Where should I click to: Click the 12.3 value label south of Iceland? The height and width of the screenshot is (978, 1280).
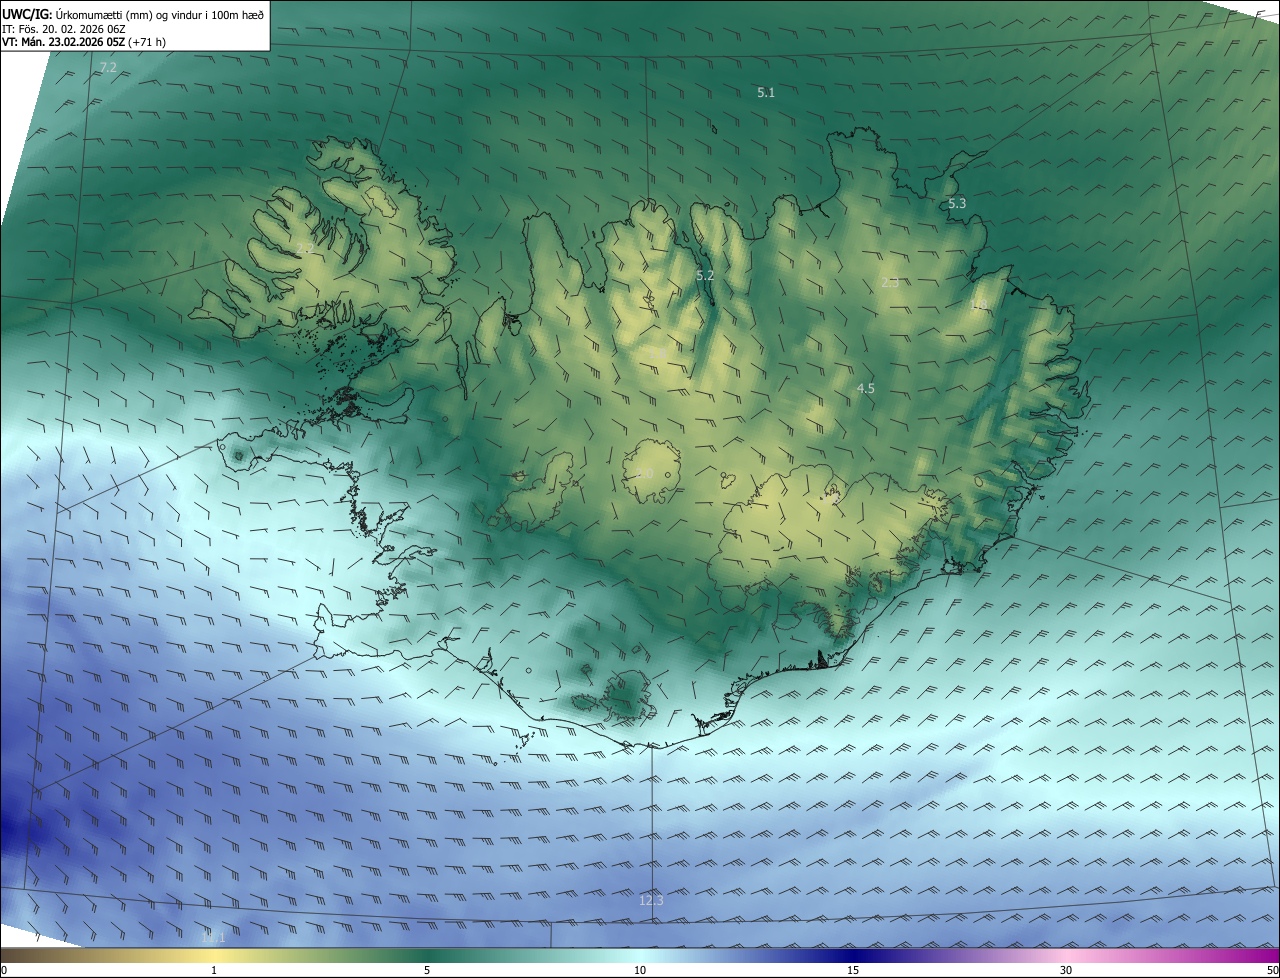pyautogui.click(x=651, y=901)
